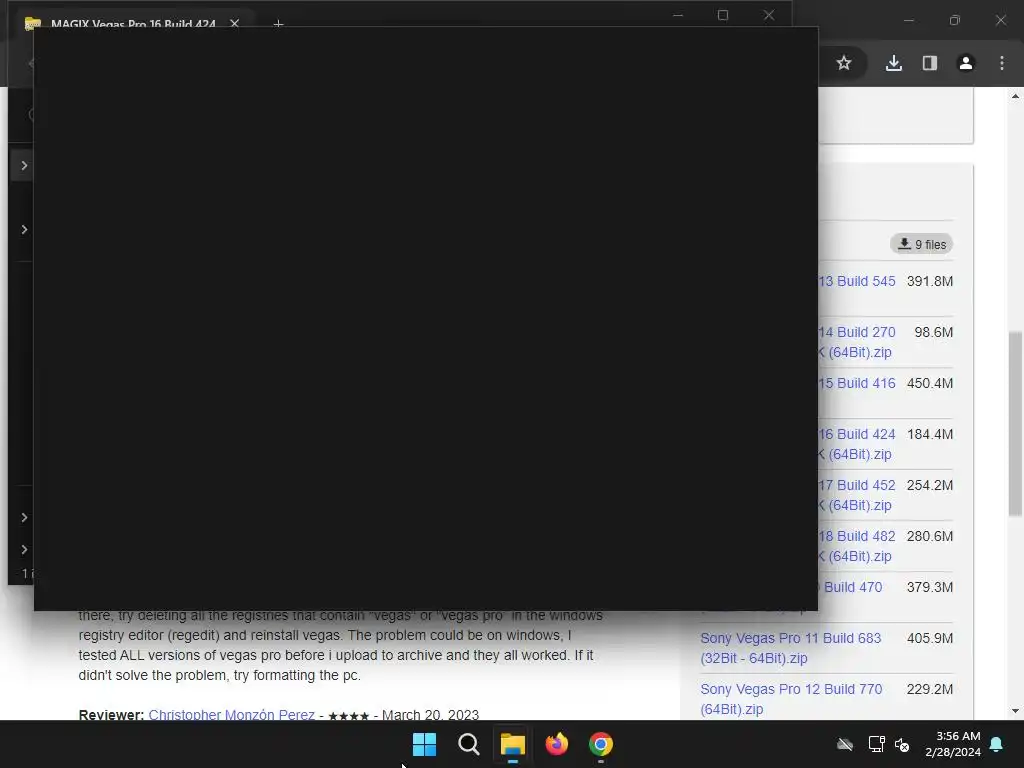Click the 391.8M file size text

tap(930, 281)
